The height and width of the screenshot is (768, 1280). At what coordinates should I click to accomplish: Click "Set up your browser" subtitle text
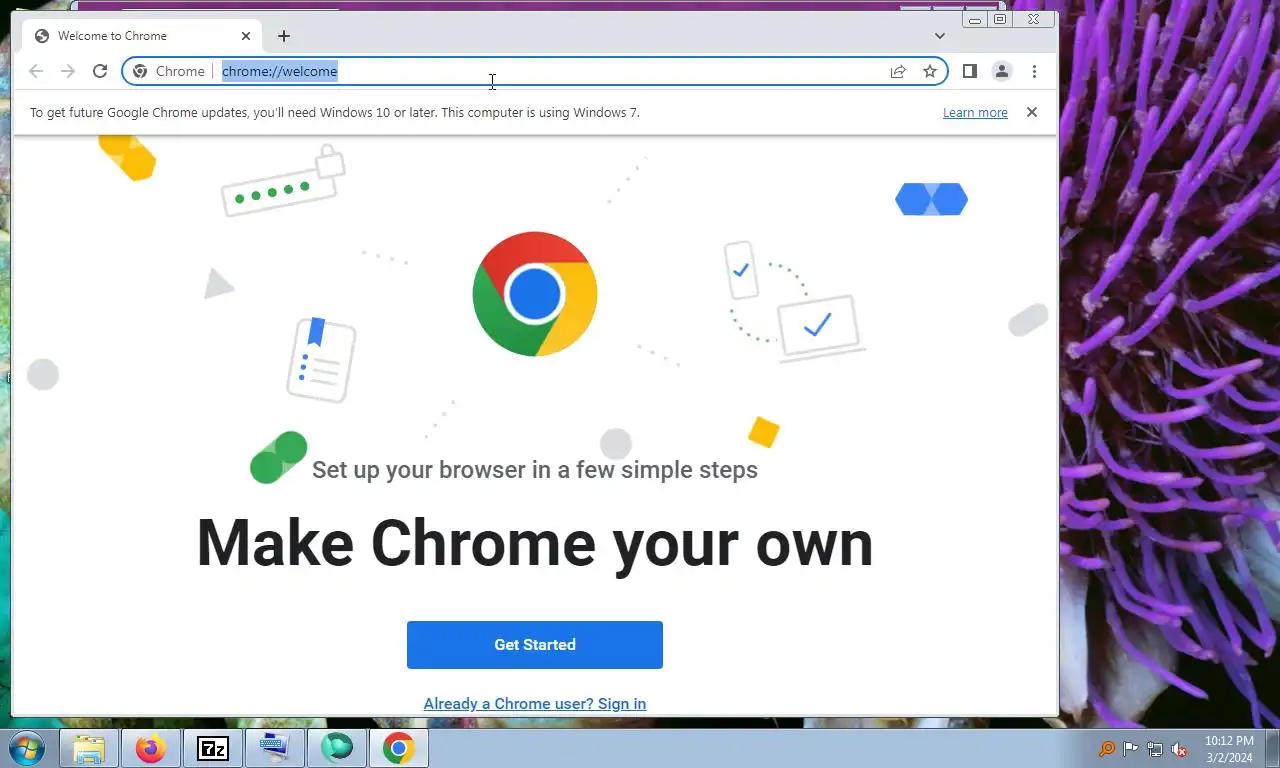tap(535, 470)
